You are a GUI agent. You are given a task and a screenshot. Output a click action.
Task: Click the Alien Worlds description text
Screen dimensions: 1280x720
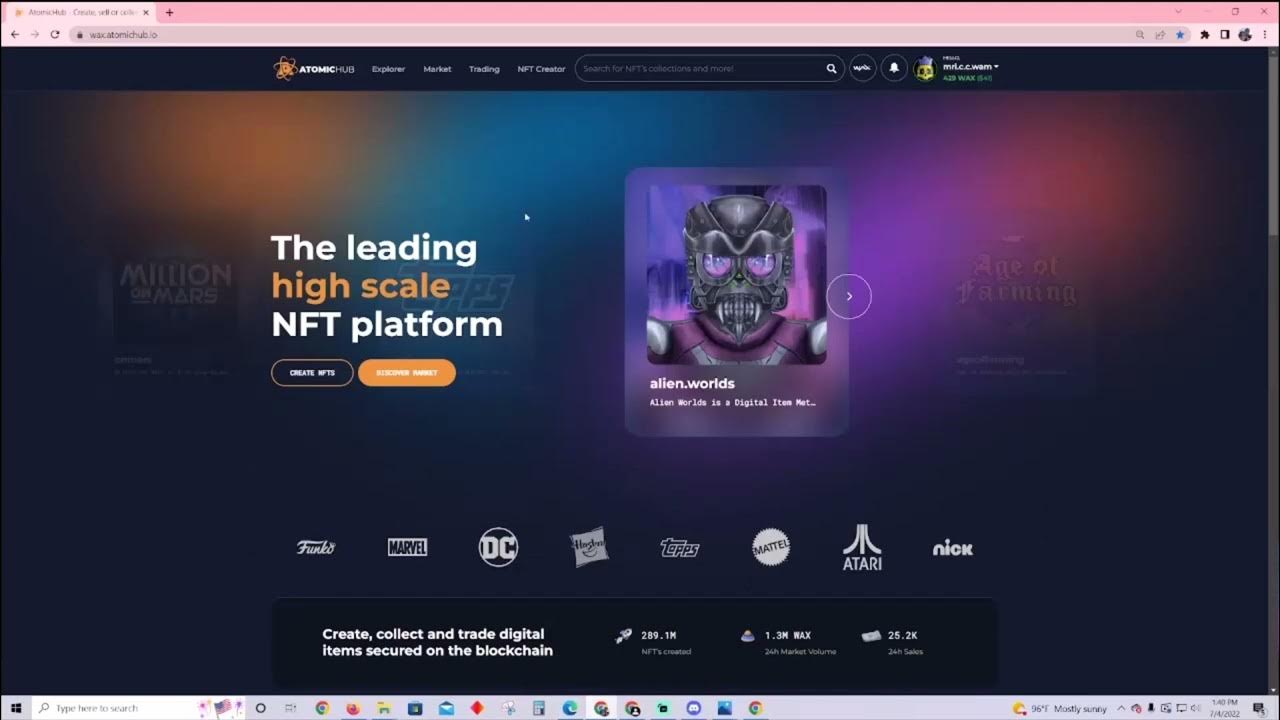pyautogui.click(x=732, y=403)
